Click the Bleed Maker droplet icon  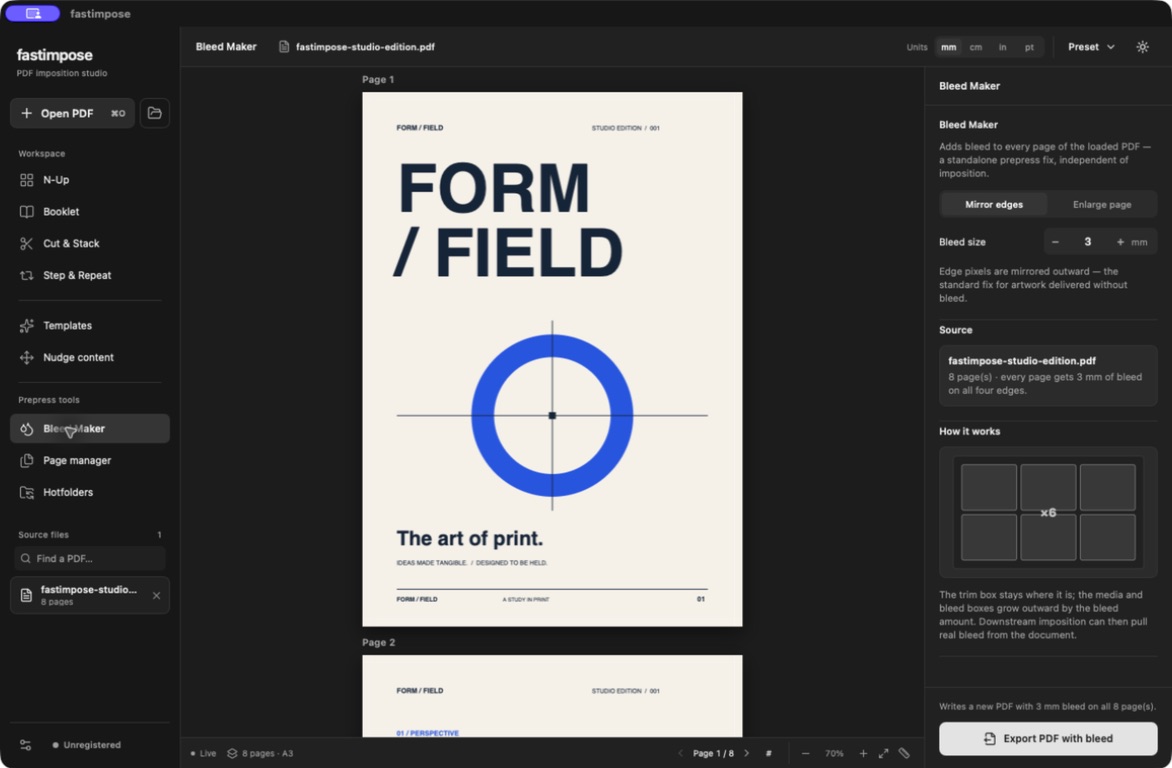coord(27,428)
